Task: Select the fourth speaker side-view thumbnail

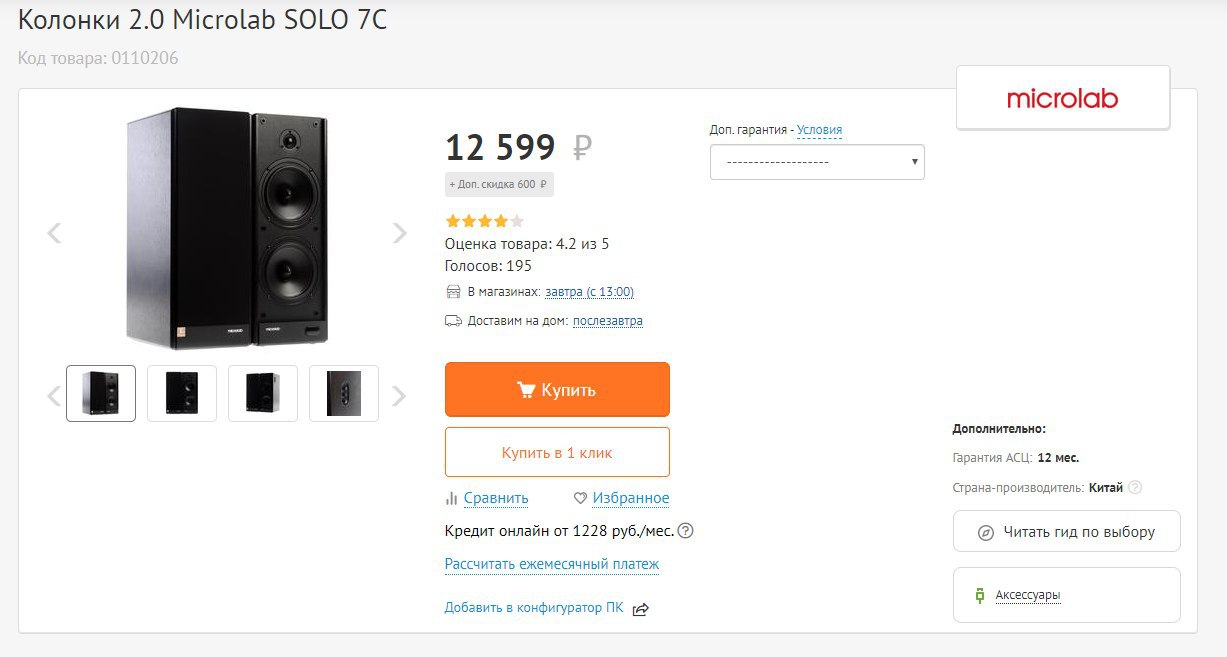Action: (344, 393)
